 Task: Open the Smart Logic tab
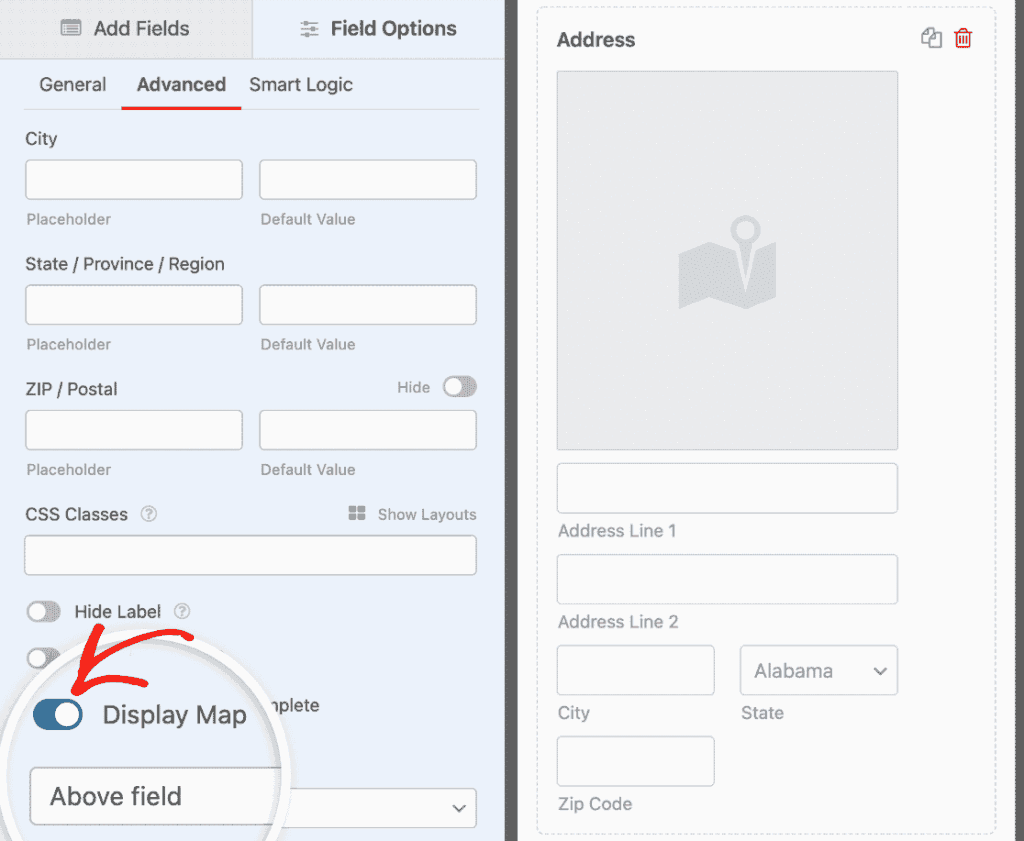tap(301, 85)
